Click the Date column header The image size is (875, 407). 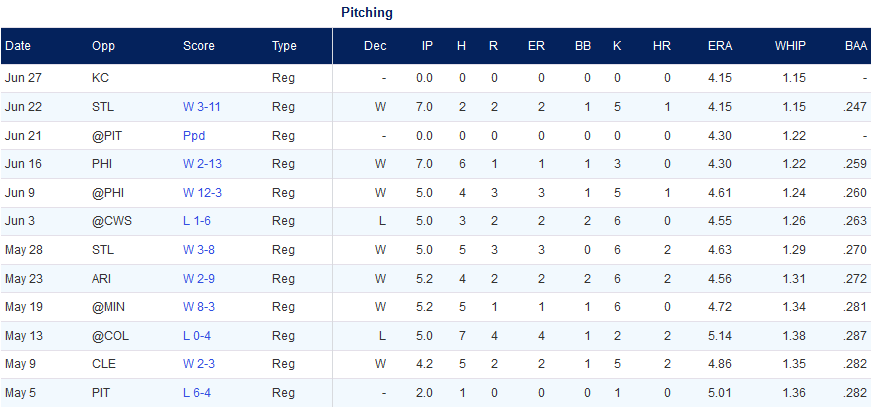pos(18,46)
